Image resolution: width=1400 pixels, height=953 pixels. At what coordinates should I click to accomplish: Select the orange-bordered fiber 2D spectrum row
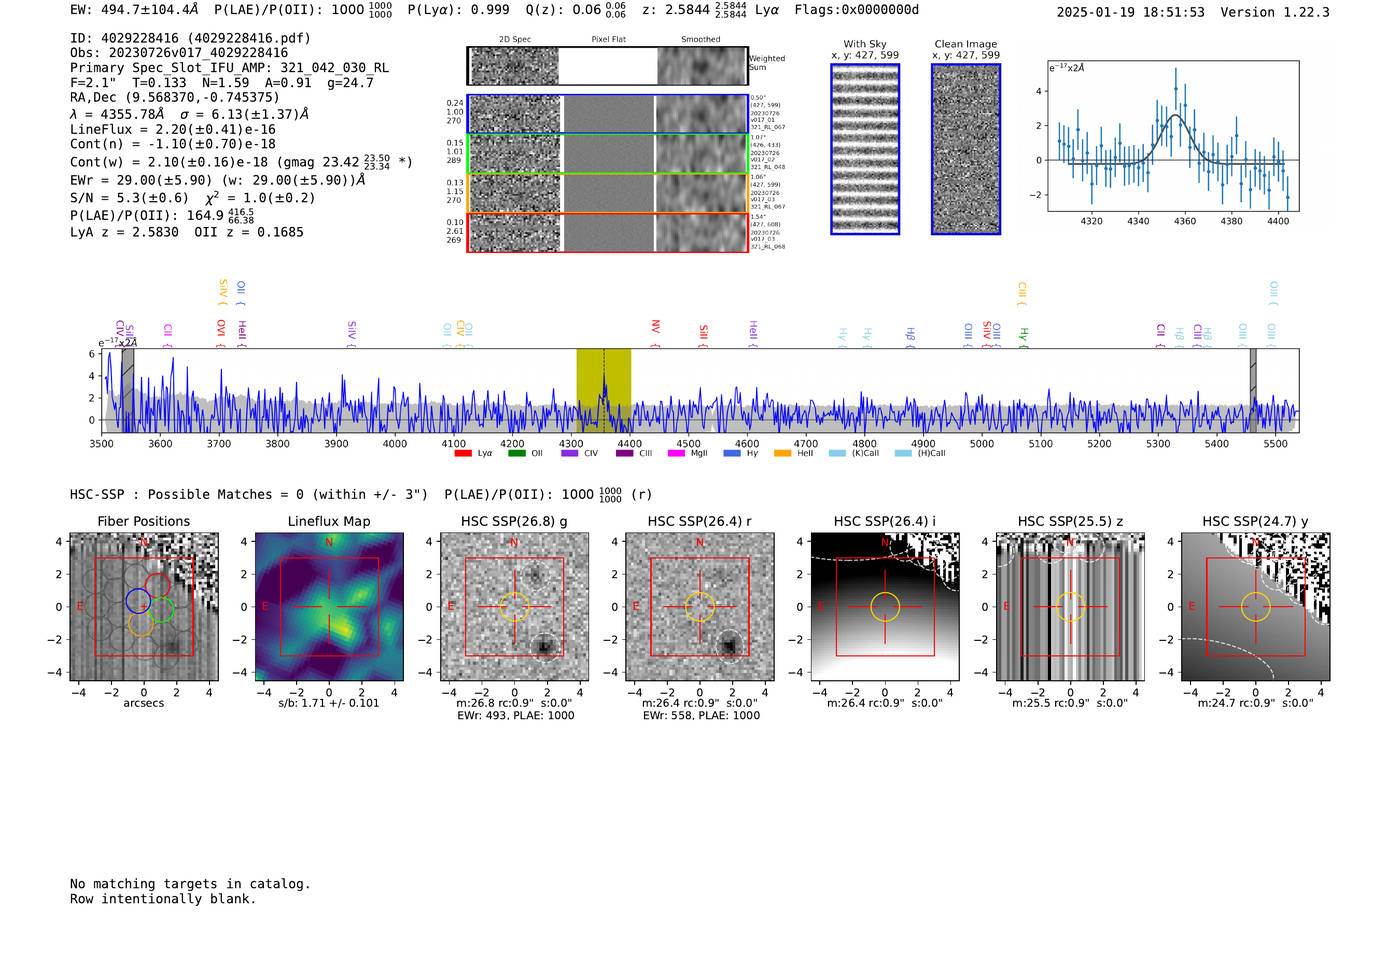pos(608,193)
